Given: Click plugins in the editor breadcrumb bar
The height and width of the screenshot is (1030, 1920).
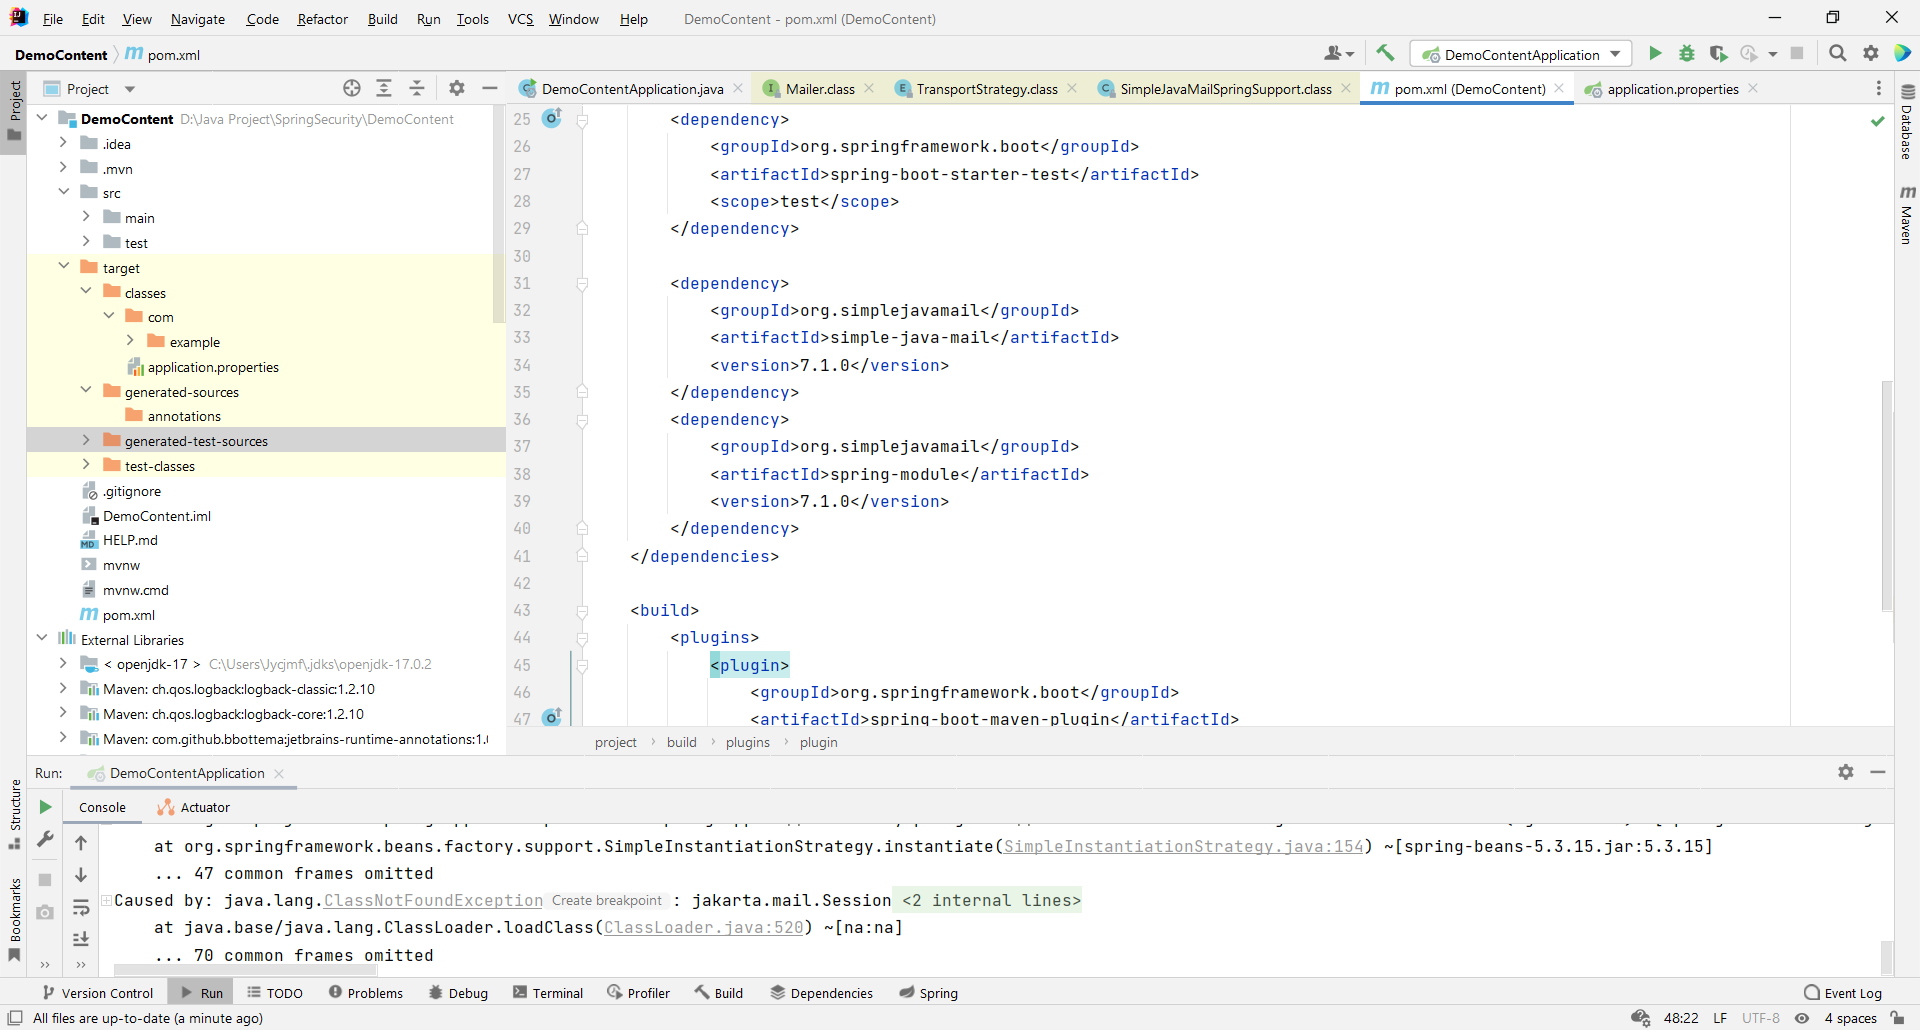Looking at the screenshot, I should point(747,742).
